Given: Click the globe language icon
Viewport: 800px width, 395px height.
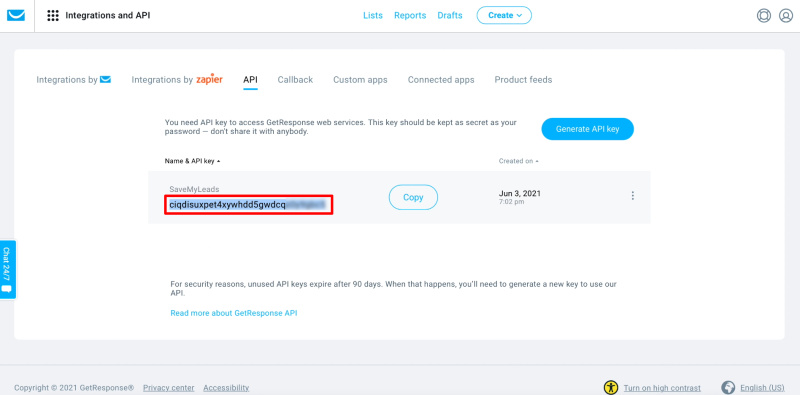Looking at the screenshot, I should point(728,387).
